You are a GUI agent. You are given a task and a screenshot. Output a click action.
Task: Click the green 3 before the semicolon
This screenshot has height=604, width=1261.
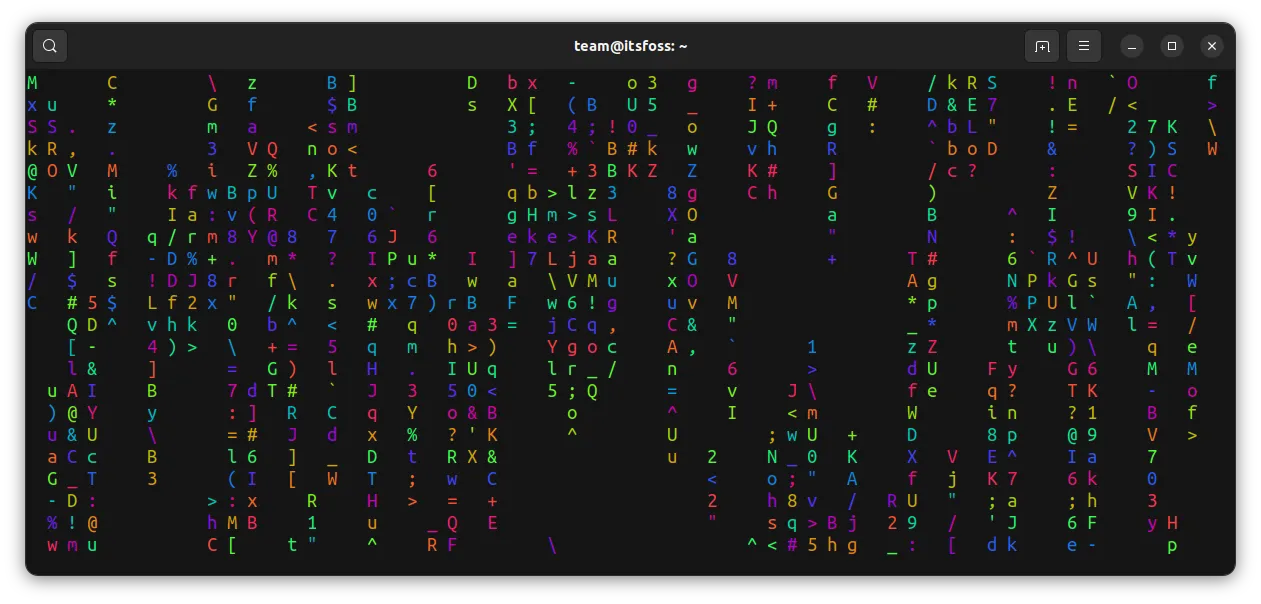click(512, 126)
